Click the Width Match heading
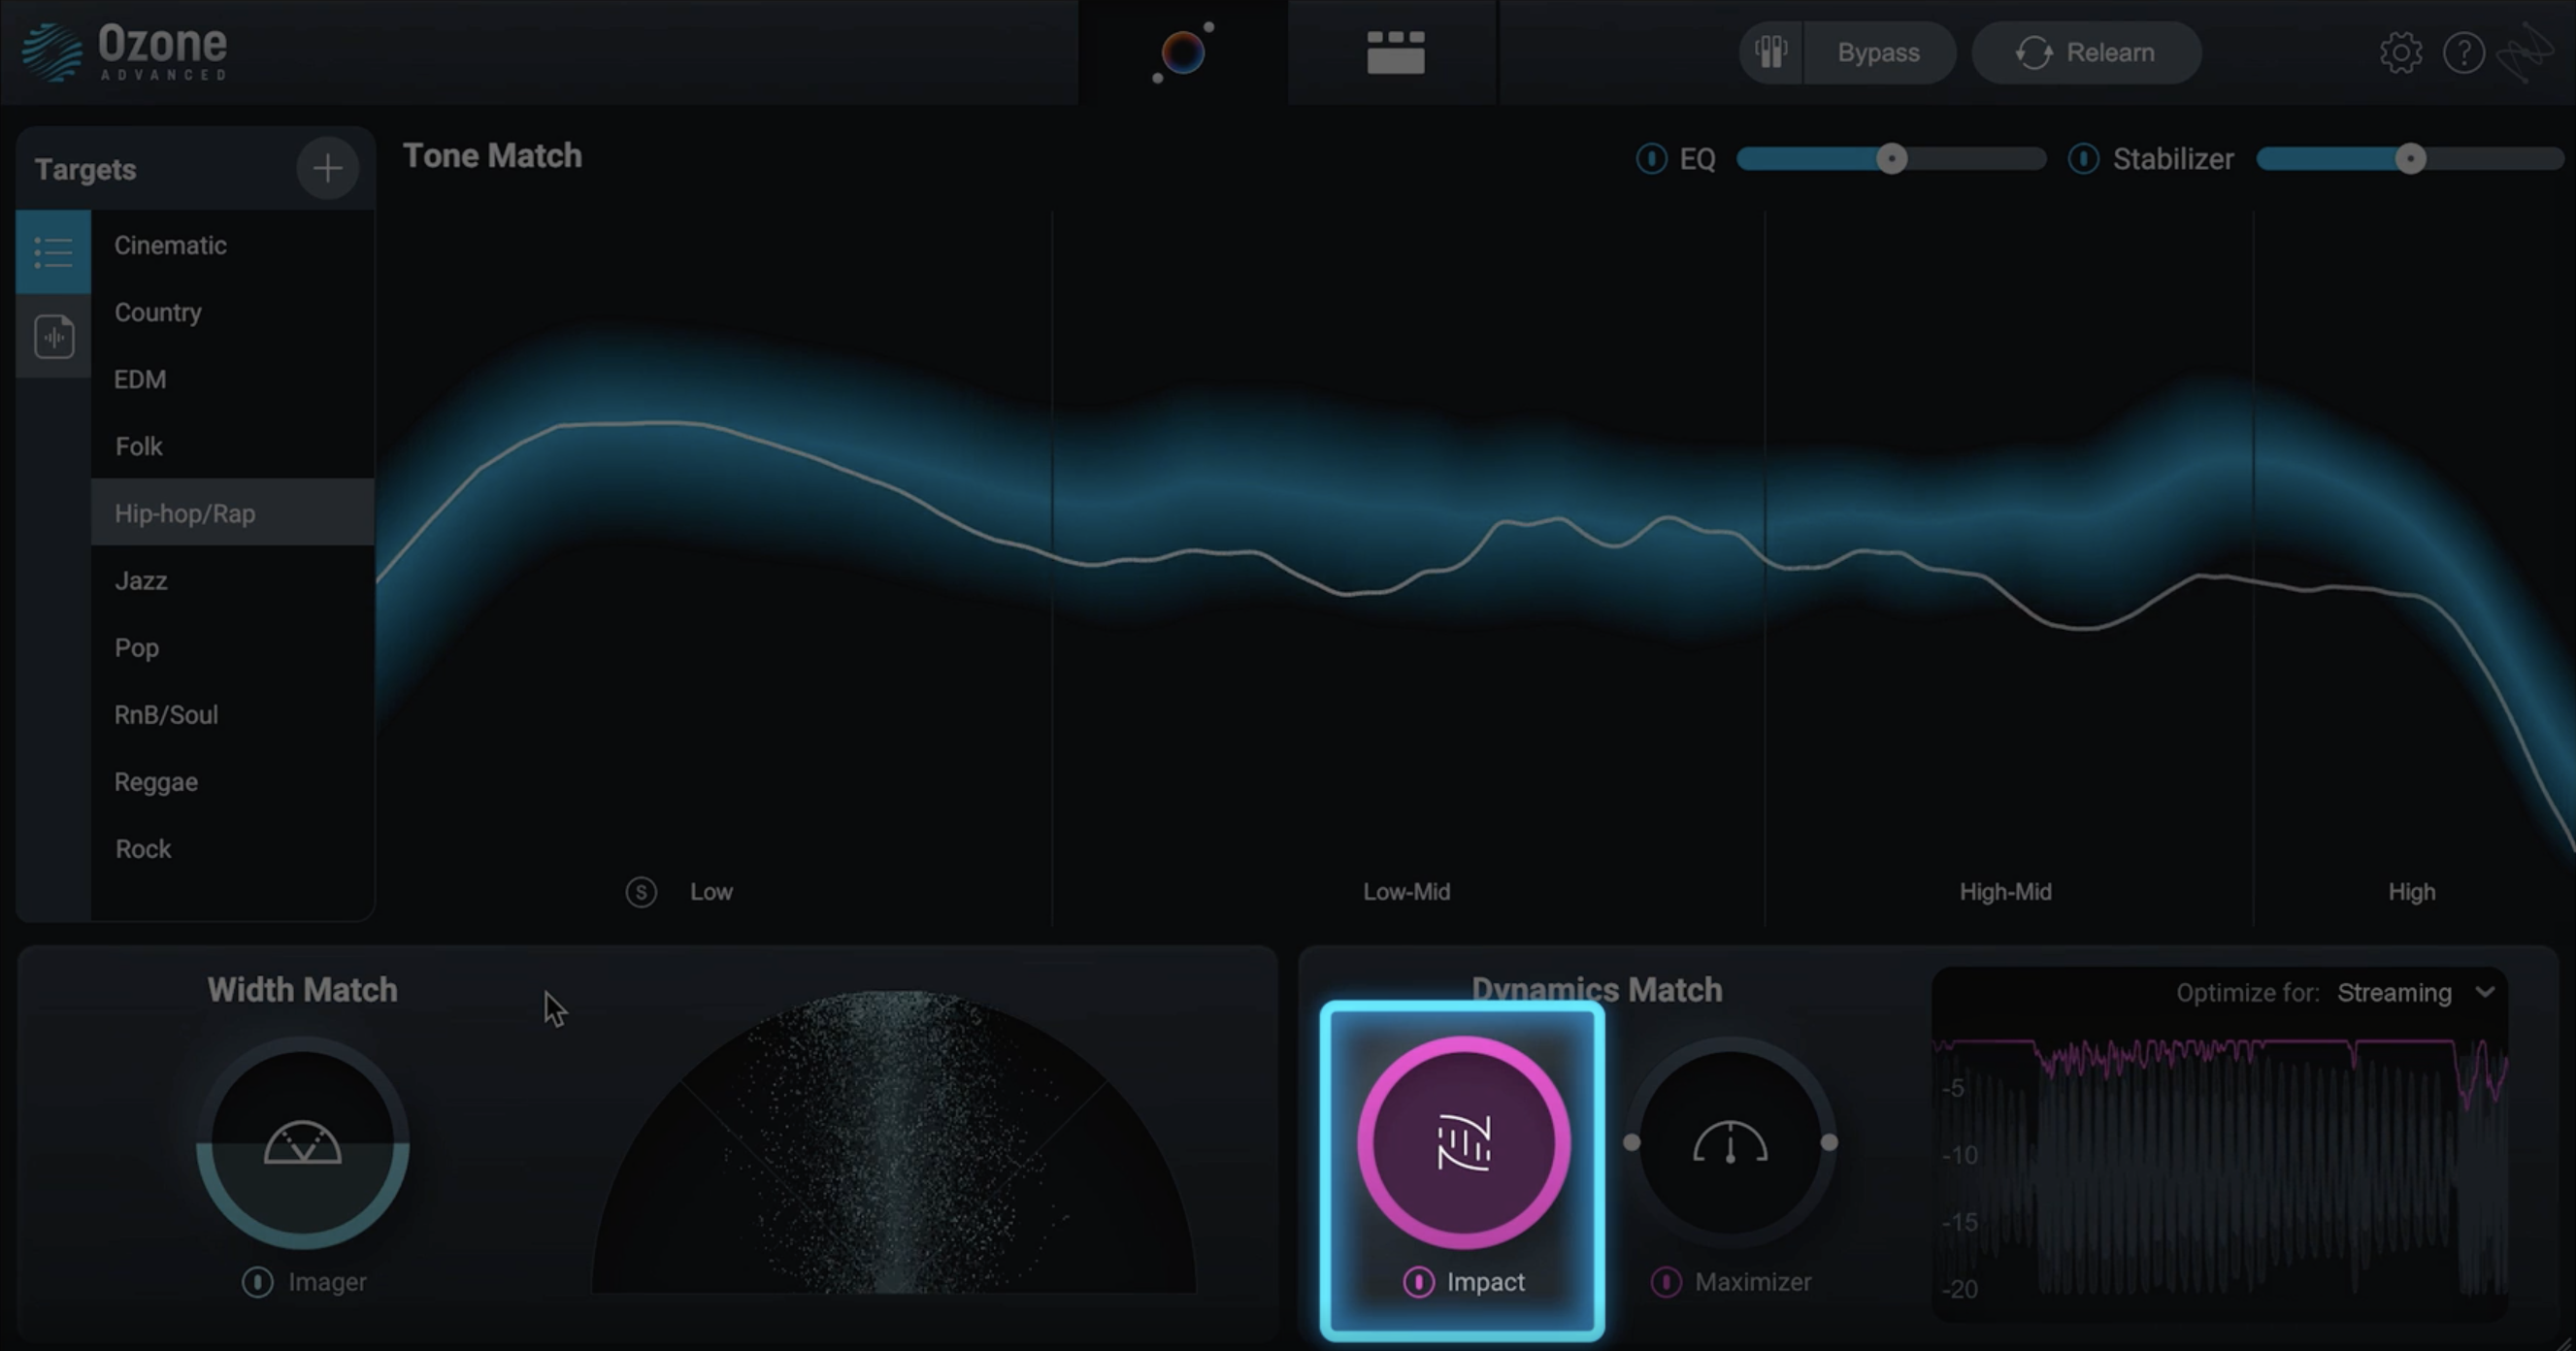 302,989
